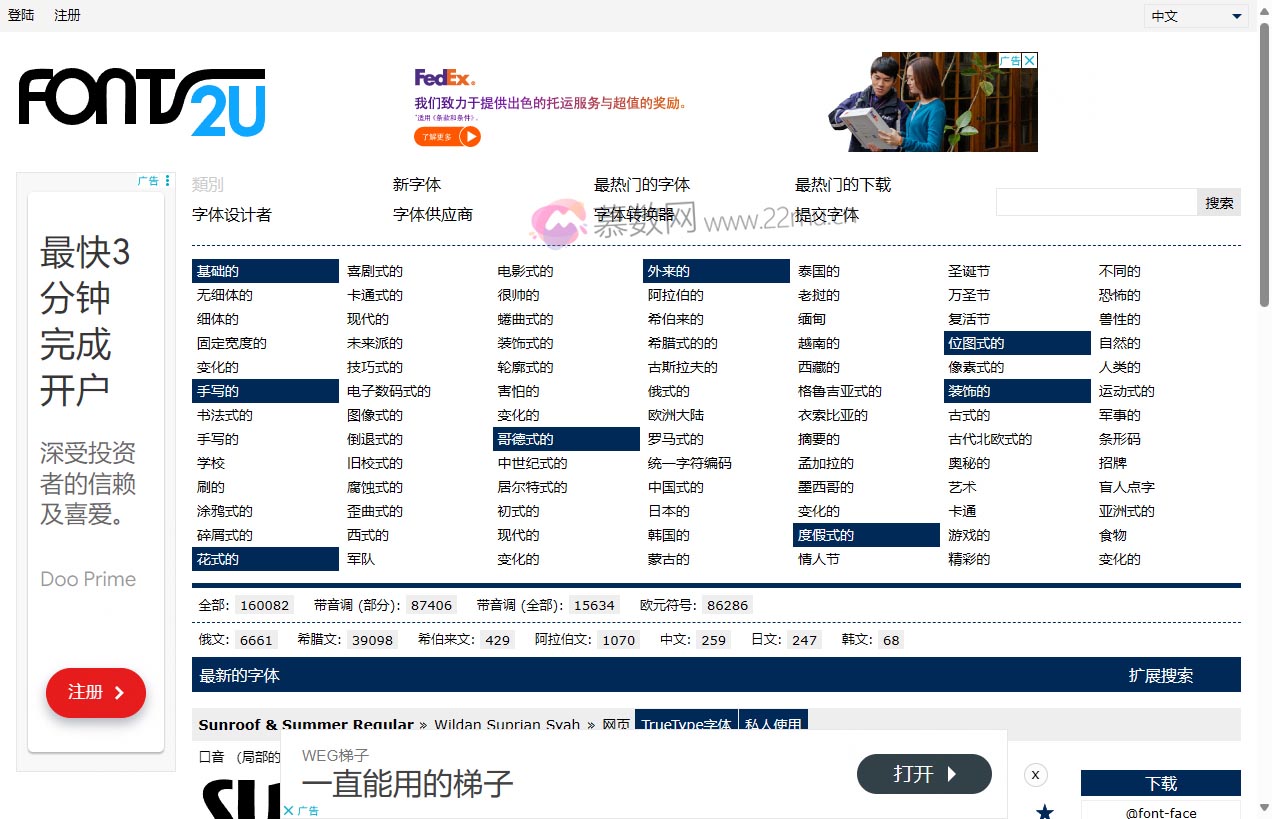Toggle the 位图式的 category filter
Screen dimensions: 1272x819
[975, 342]
